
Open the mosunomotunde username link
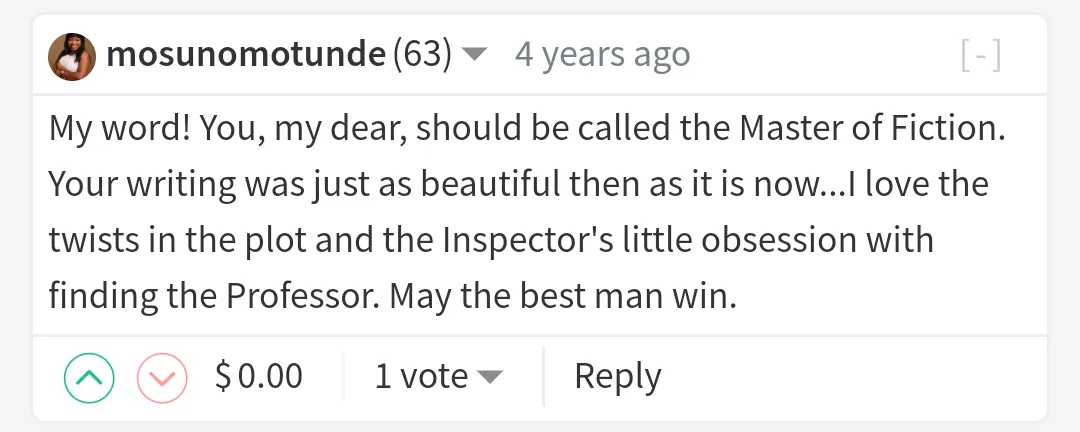point(245,55)
